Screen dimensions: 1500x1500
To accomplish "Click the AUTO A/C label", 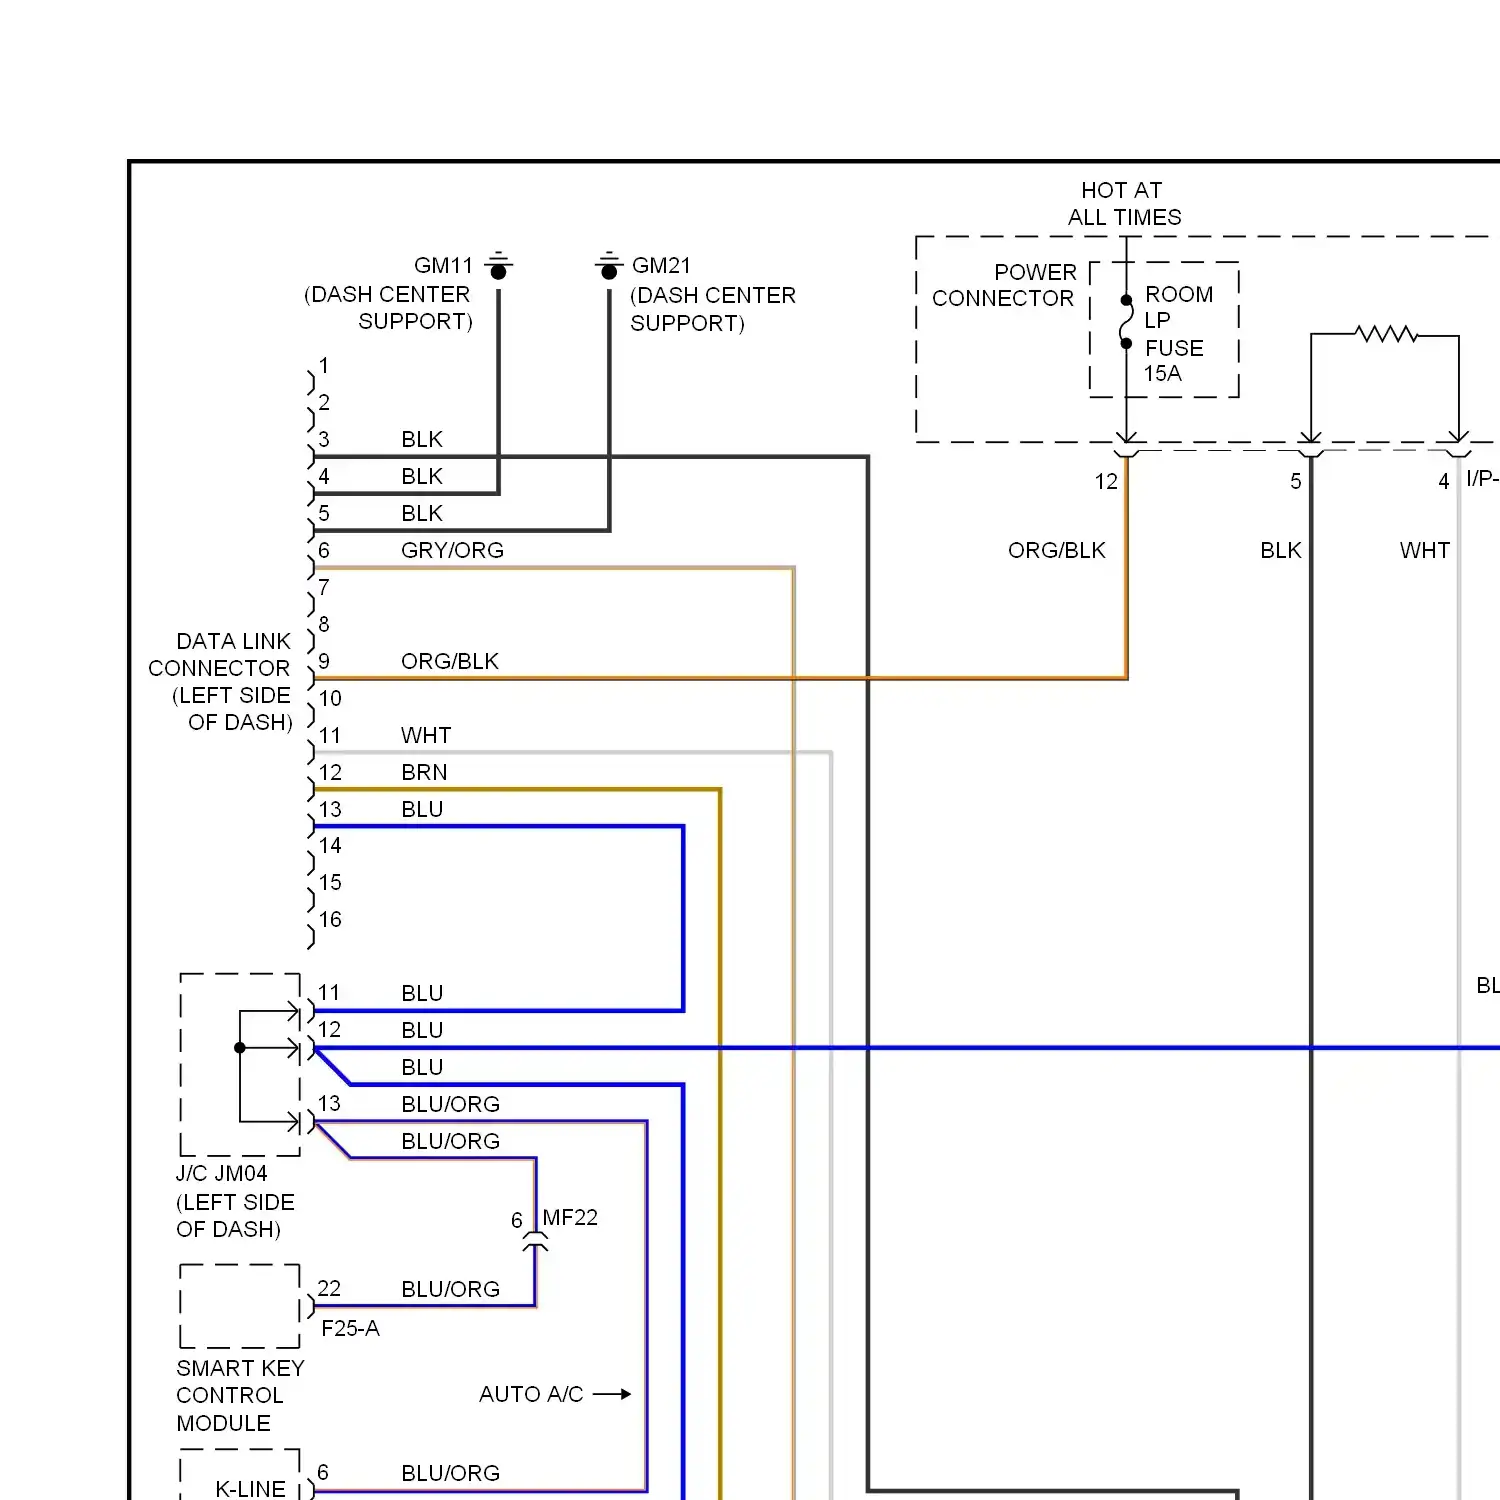I will click(531, 1395).
